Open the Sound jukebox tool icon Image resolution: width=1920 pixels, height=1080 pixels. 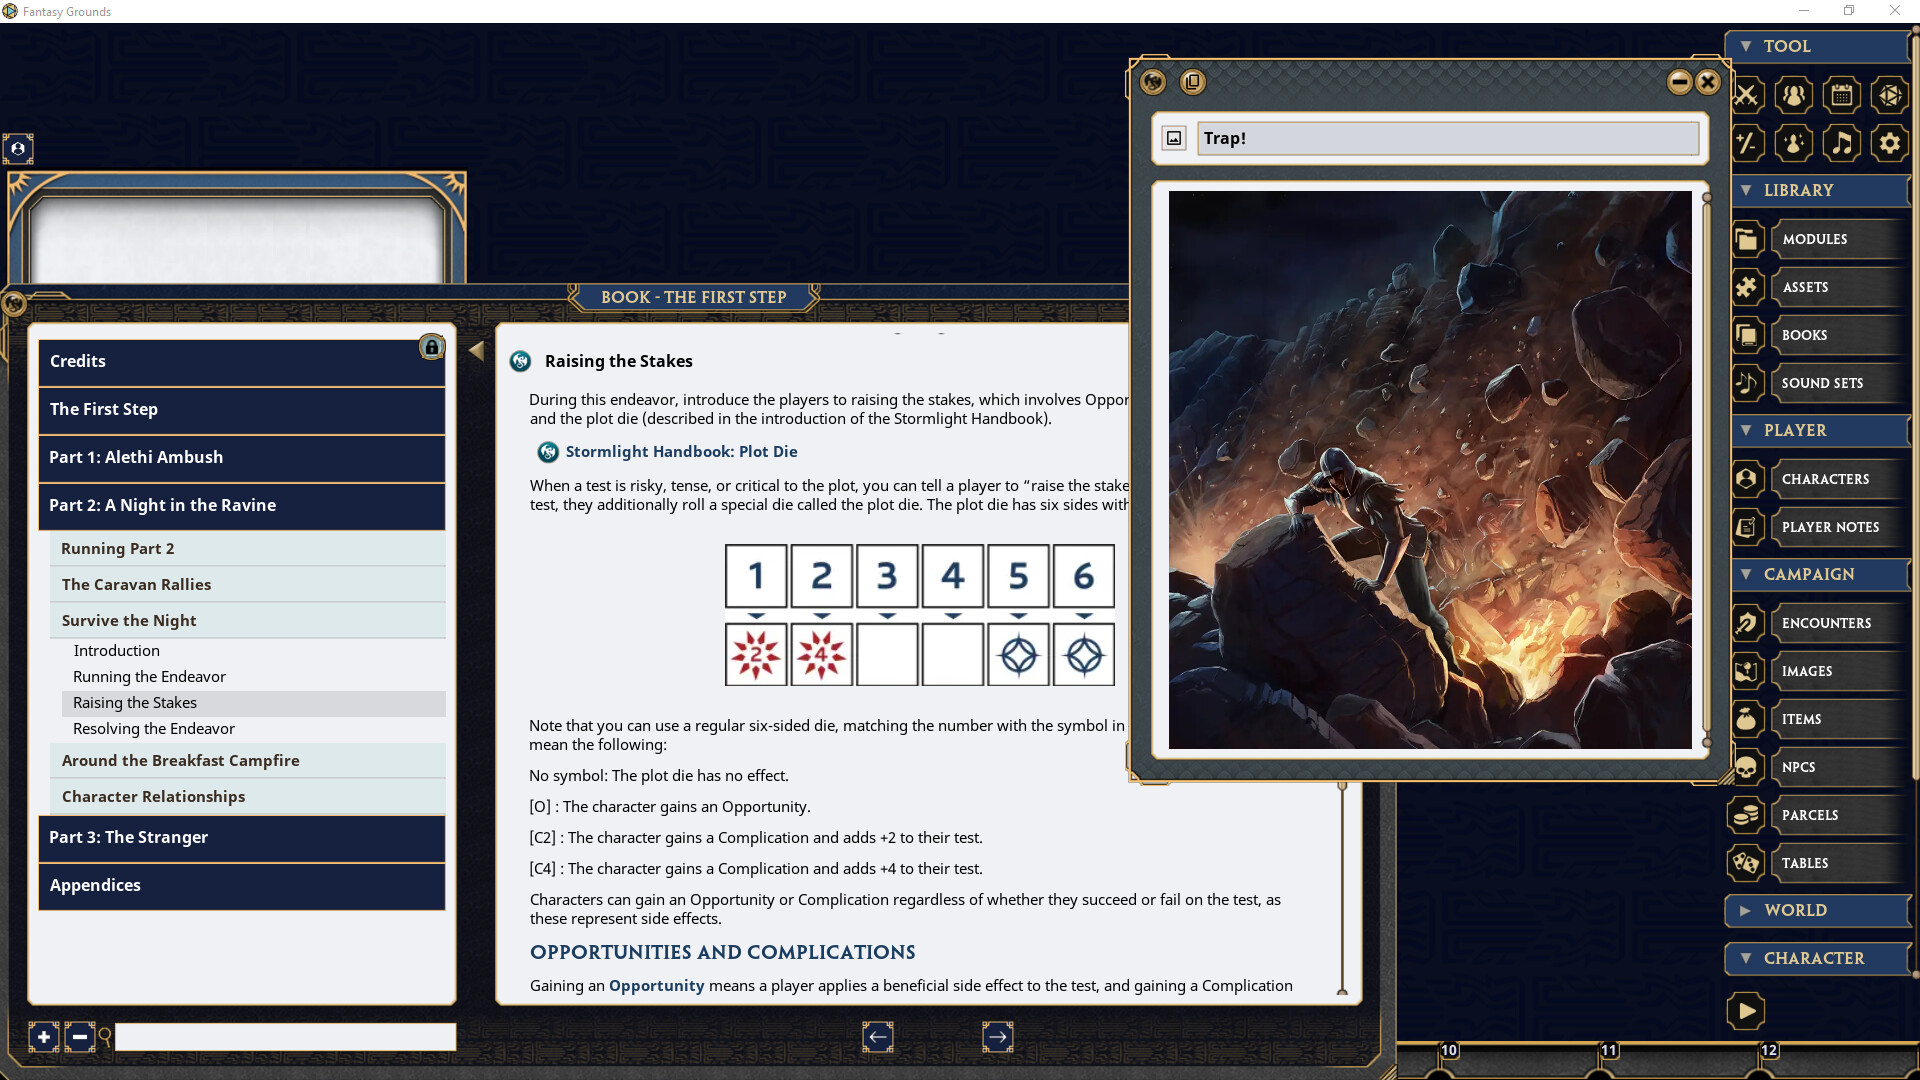click(1844, 143)
